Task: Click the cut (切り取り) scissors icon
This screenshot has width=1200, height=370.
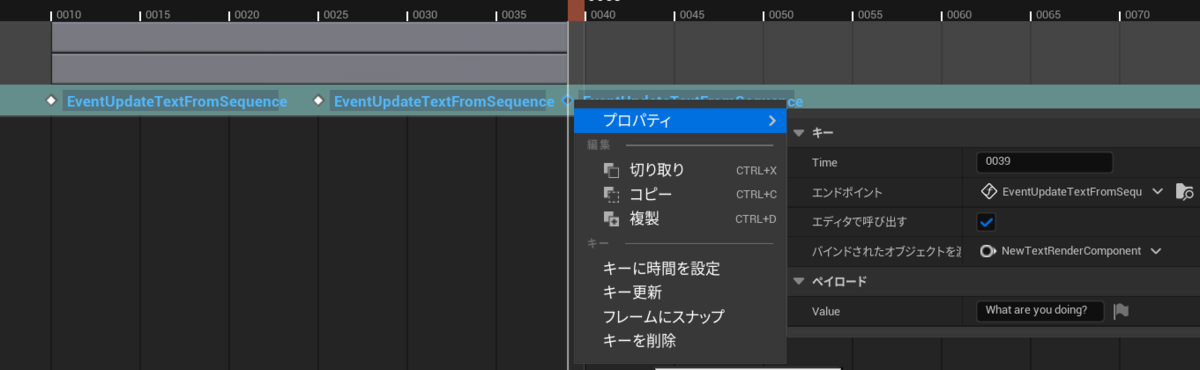Action: (x=611, y=170)
